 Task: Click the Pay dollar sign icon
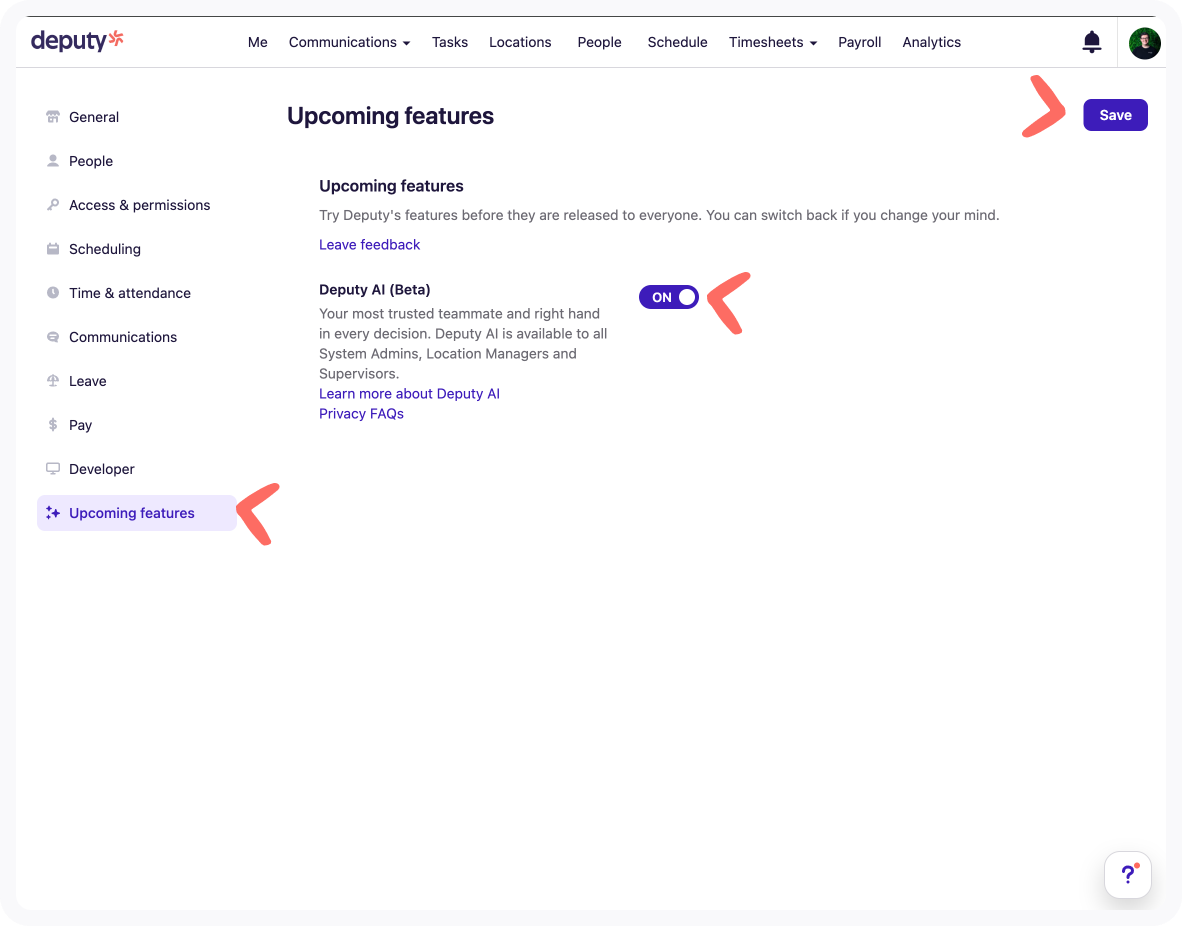coord(53,425)
